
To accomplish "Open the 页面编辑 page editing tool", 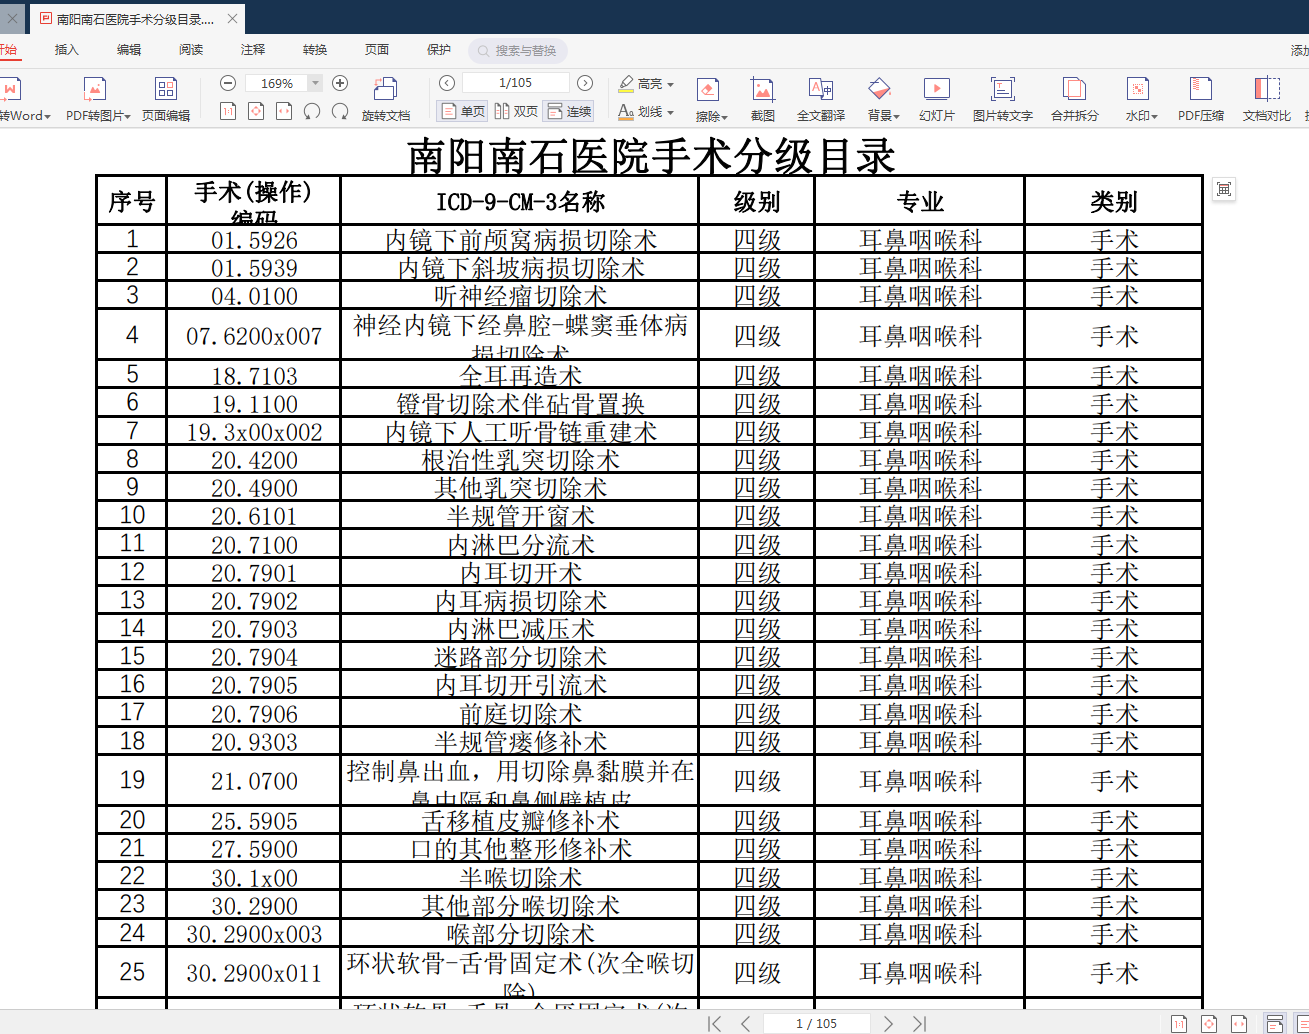I will 166,90.
